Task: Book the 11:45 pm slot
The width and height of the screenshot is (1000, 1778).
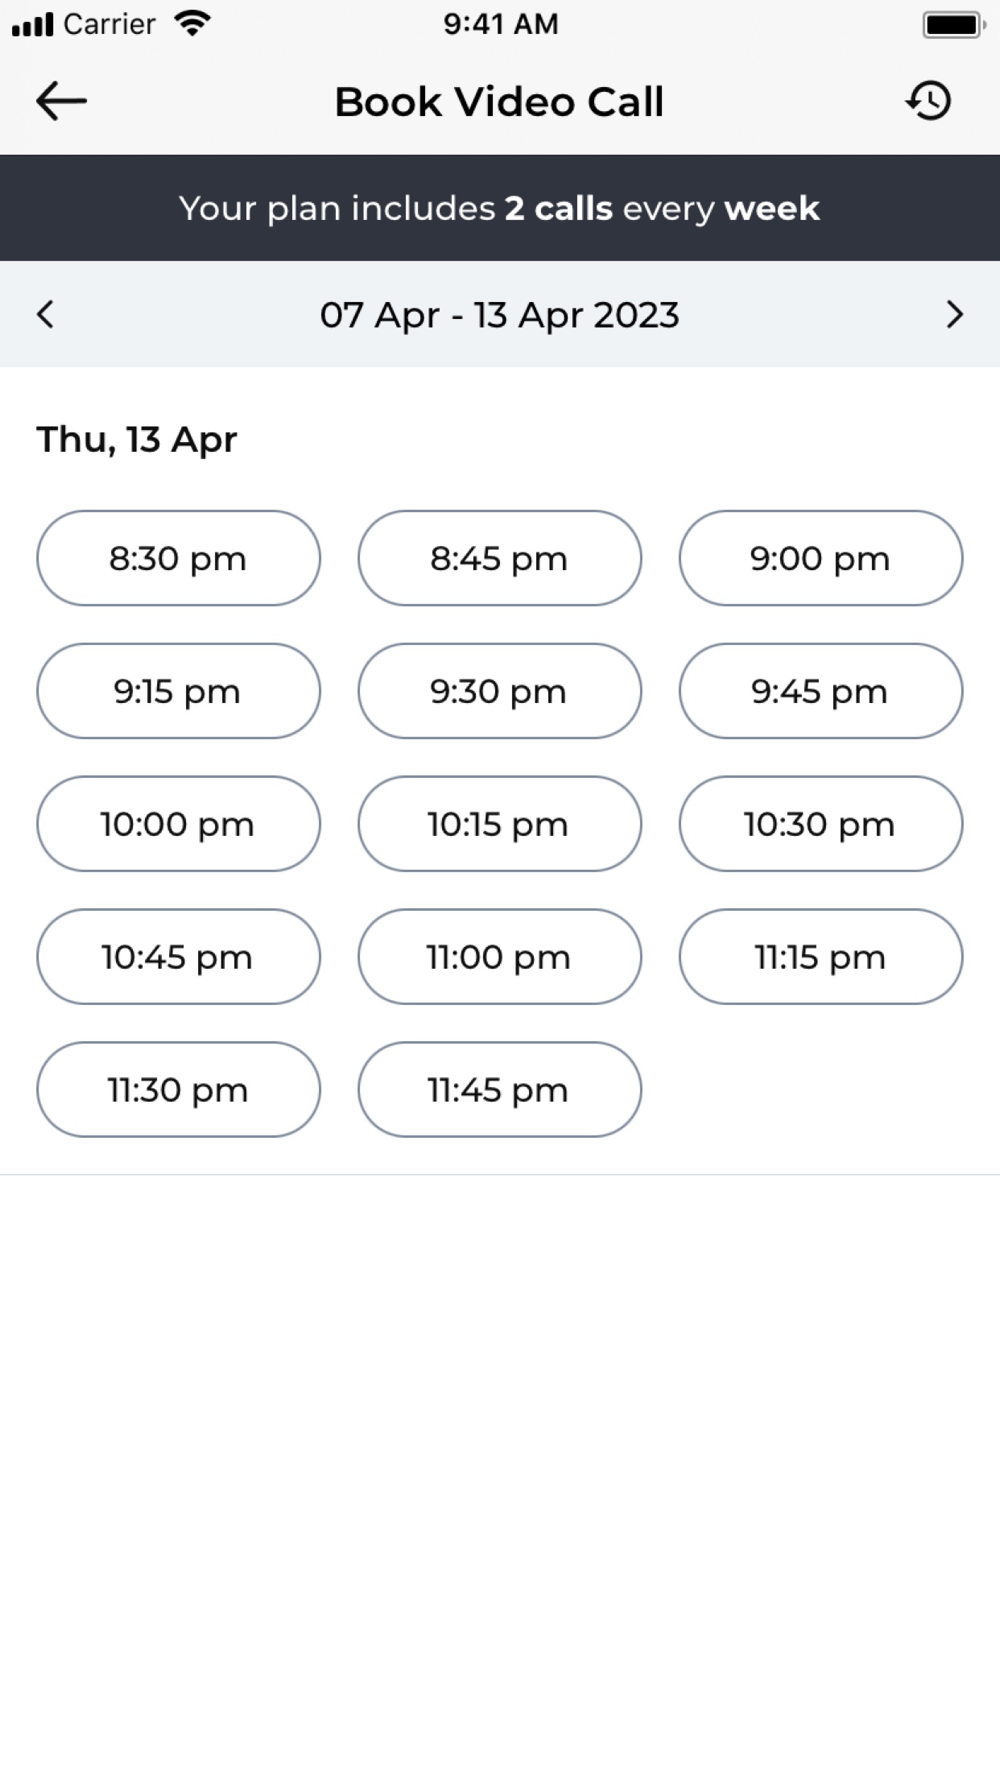Action: point(500,1090)
